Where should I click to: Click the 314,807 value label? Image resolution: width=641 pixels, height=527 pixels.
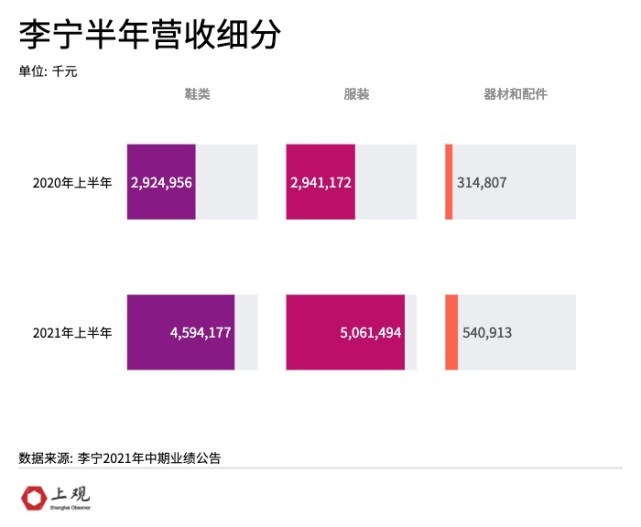(x=482, y=182)
